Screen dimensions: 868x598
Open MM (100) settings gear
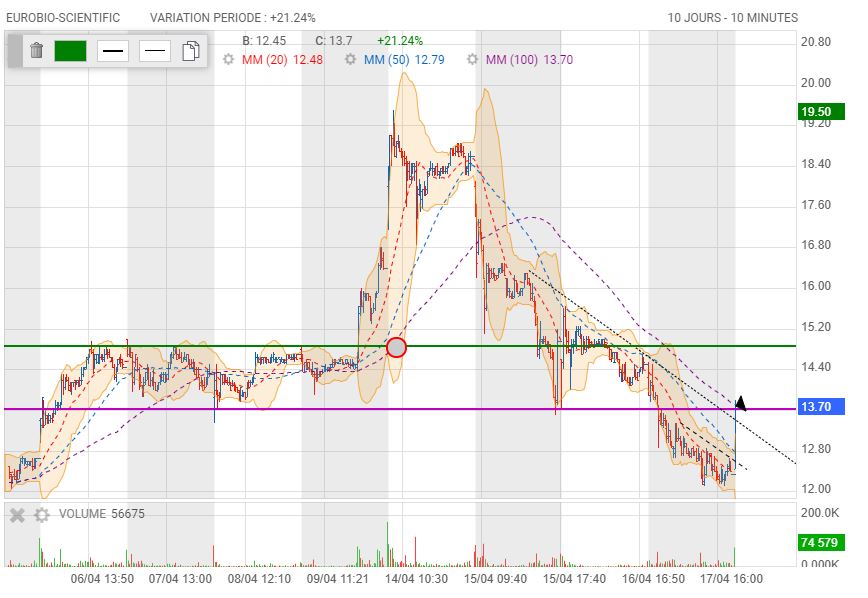point(472,59)
